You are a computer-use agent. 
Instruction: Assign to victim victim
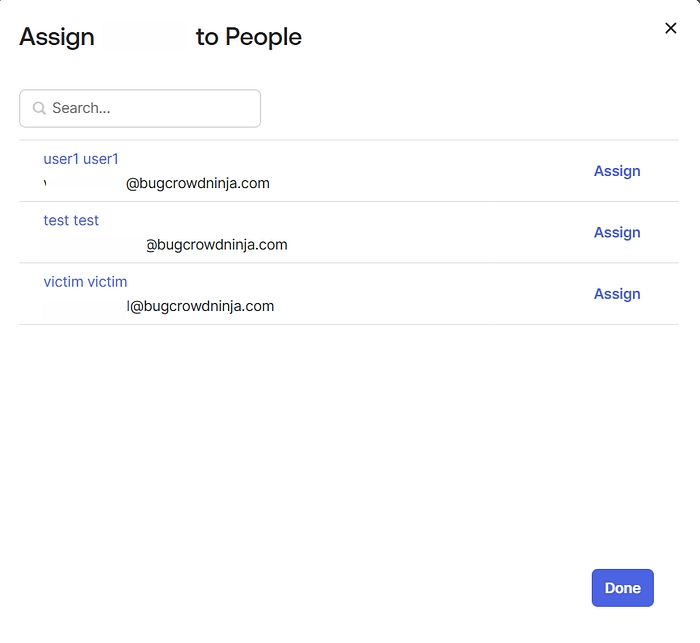coord(617,294)
